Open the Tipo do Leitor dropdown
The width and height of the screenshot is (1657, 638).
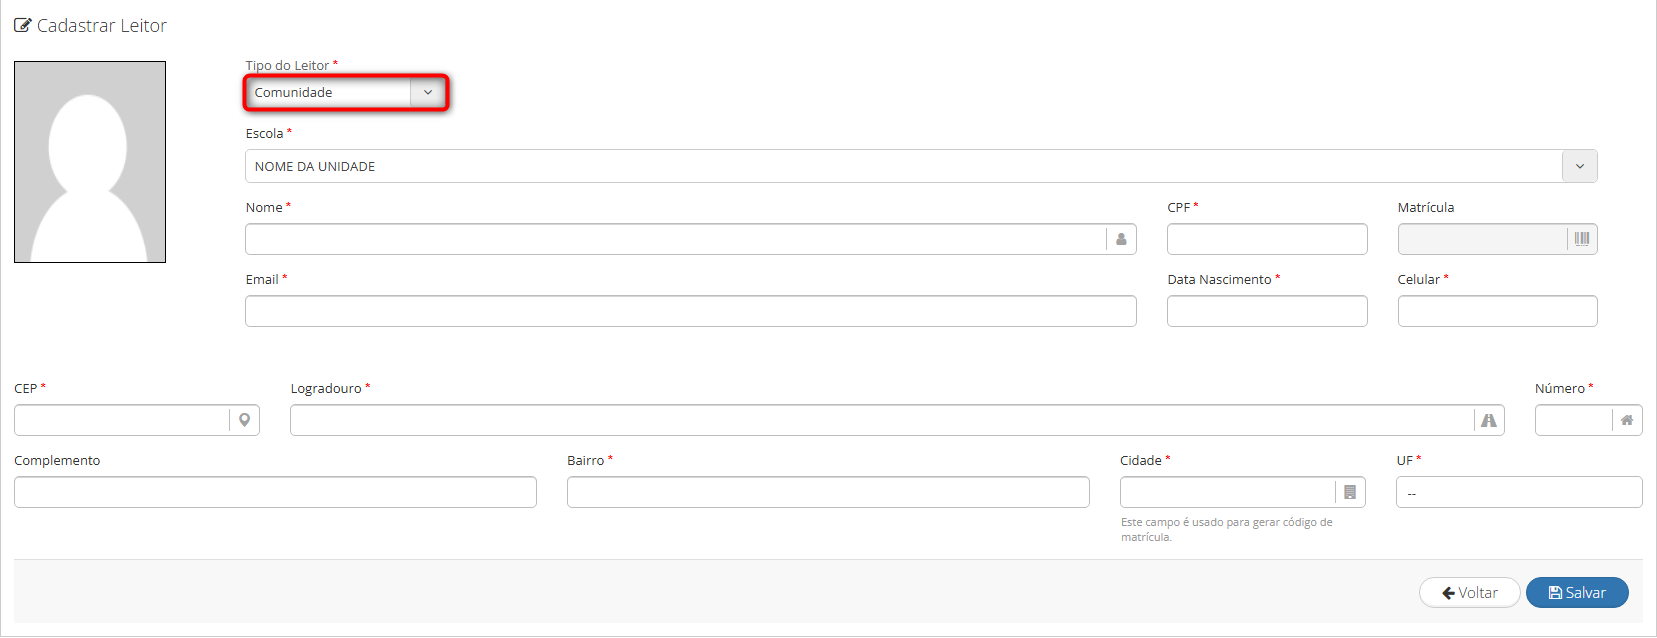[346, 92]
